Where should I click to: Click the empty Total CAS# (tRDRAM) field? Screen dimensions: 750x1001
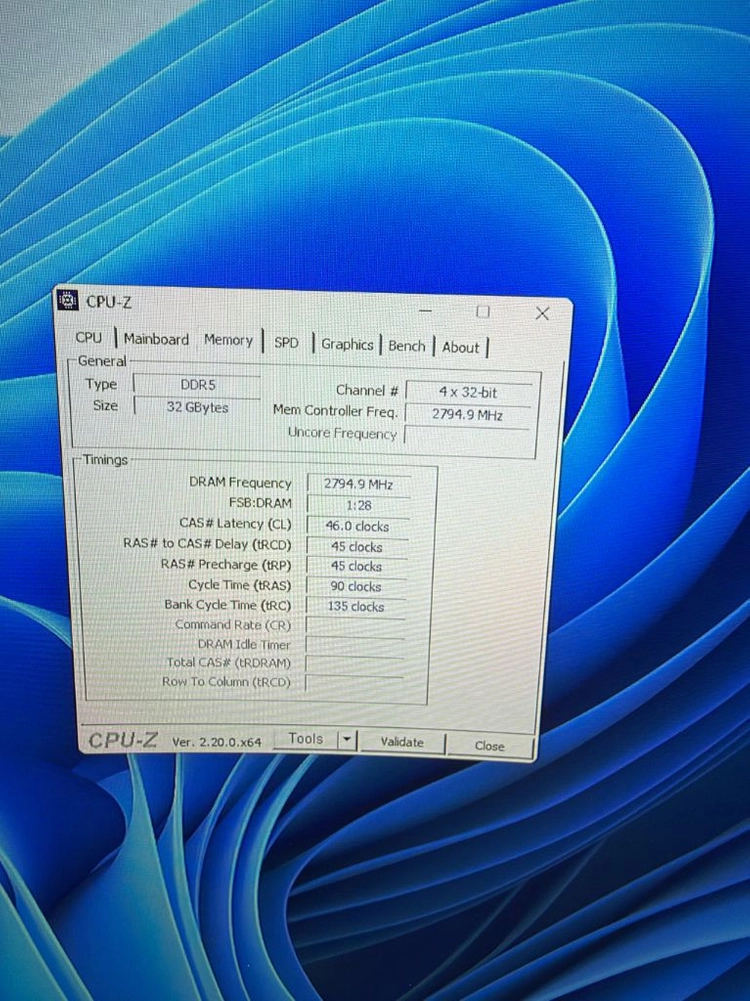[354, 663]
